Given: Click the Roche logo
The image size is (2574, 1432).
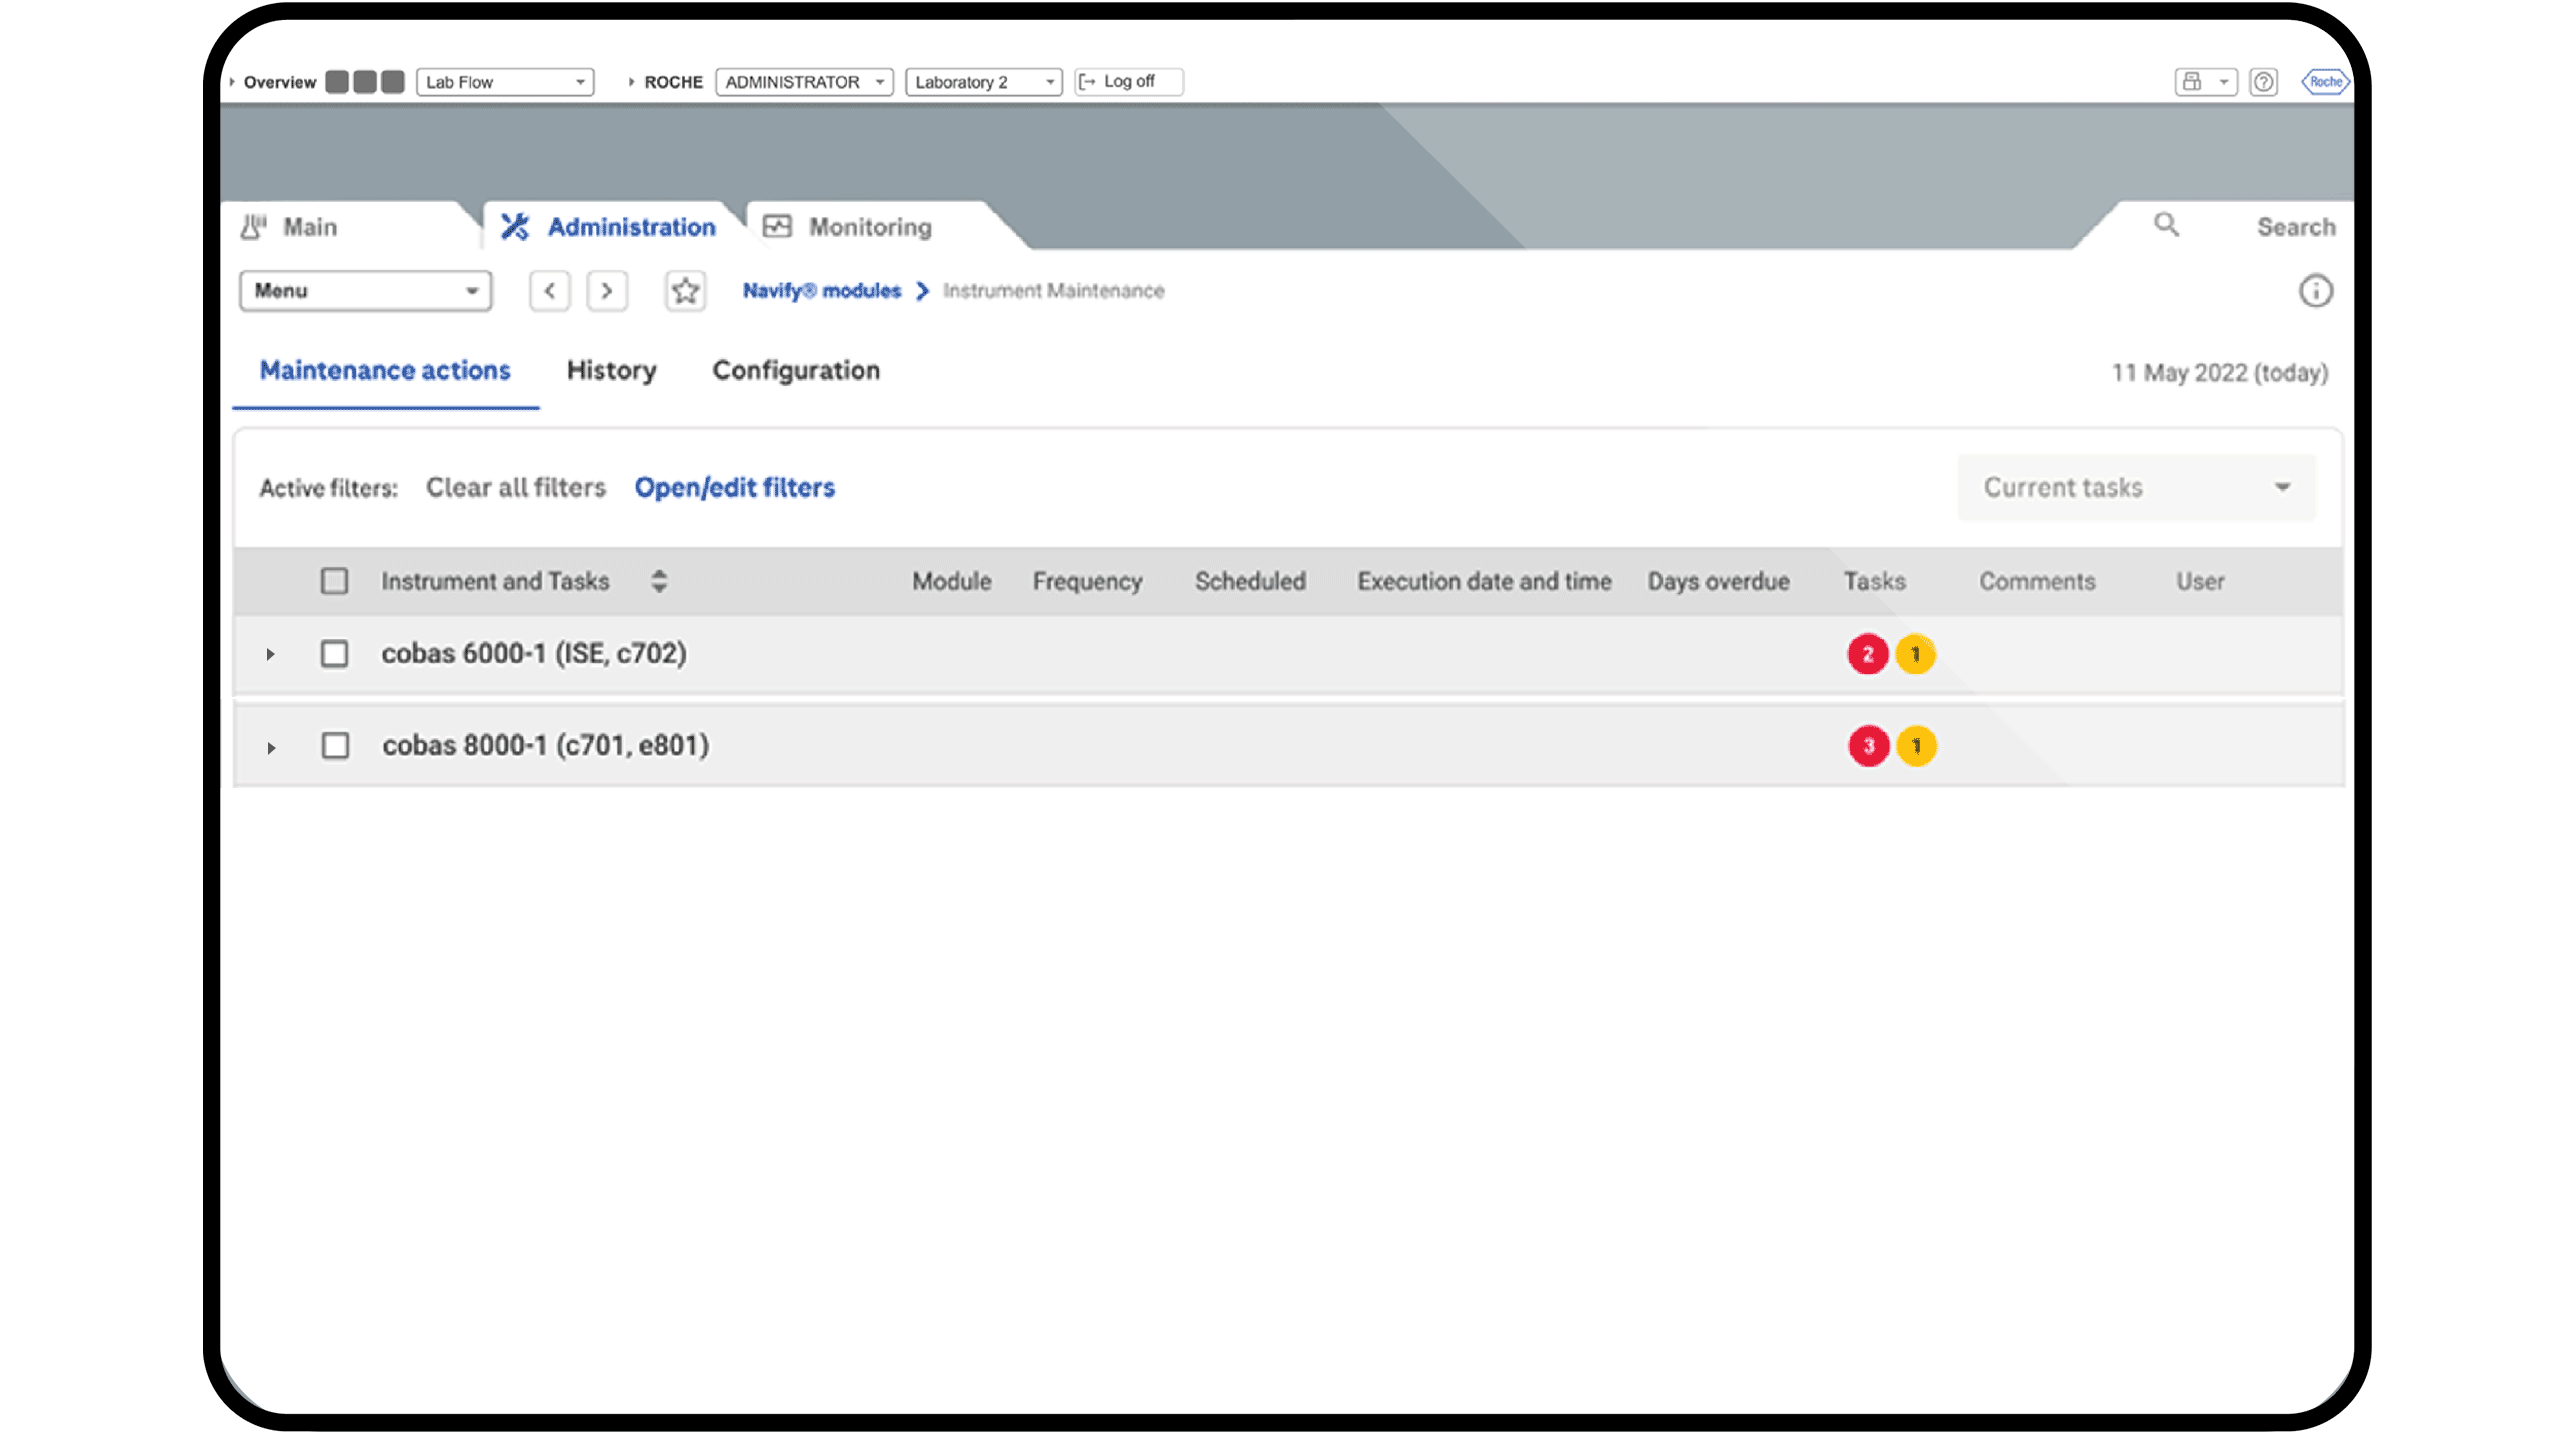Looking at the screenshot, I should pos(2324,82).
